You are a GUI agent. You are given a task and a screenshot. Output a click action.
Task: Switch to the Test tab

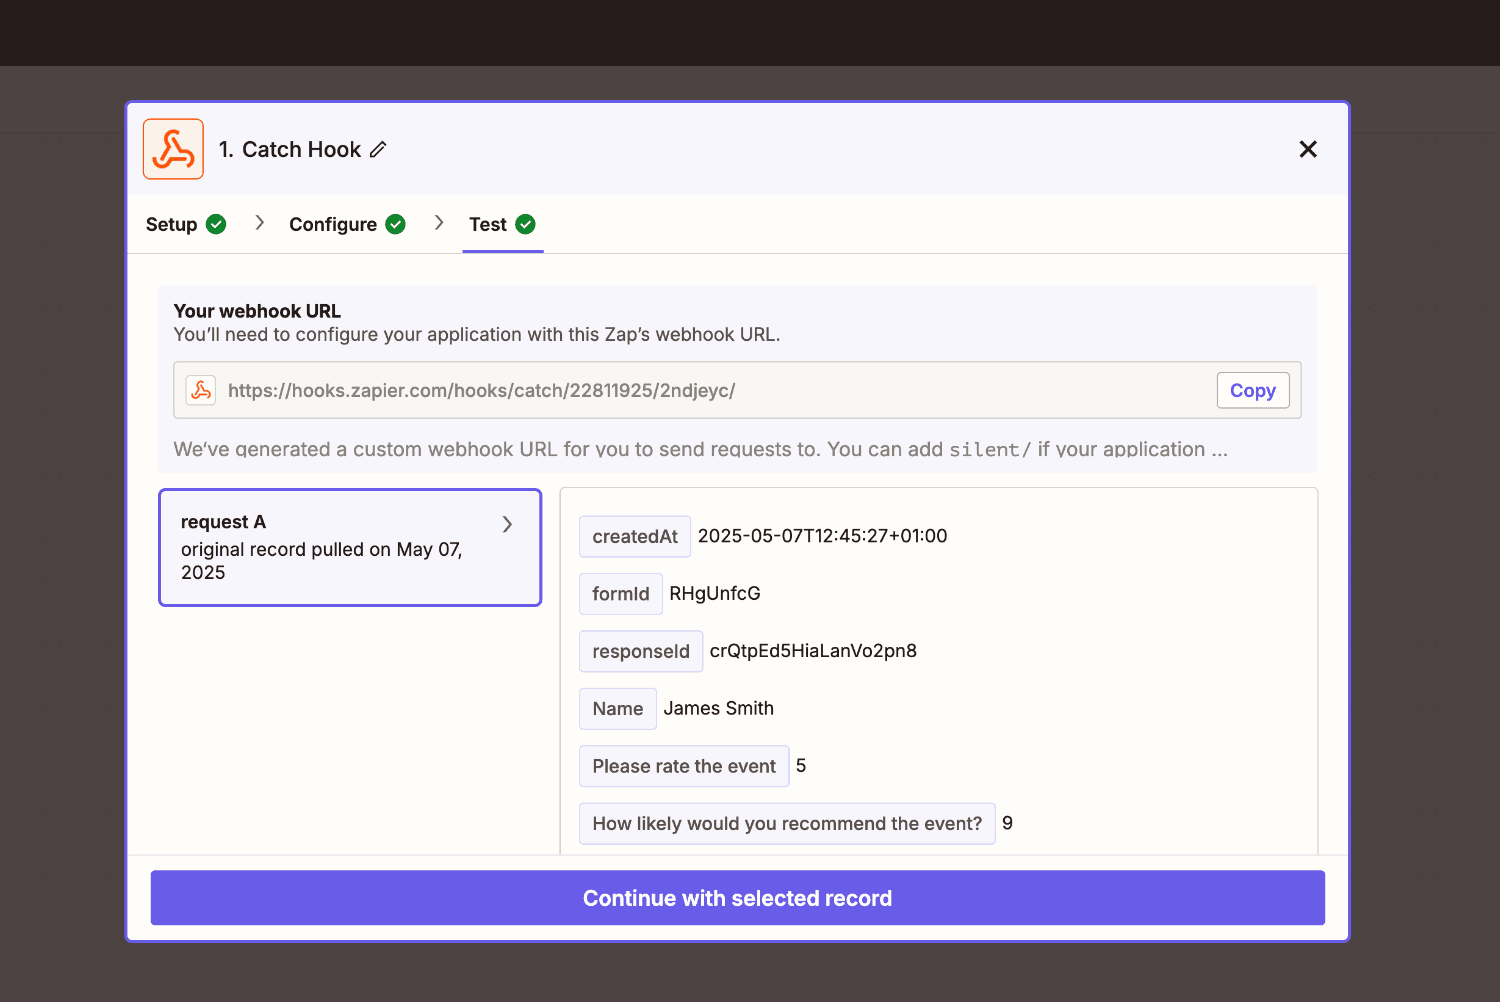click(503, 224)
